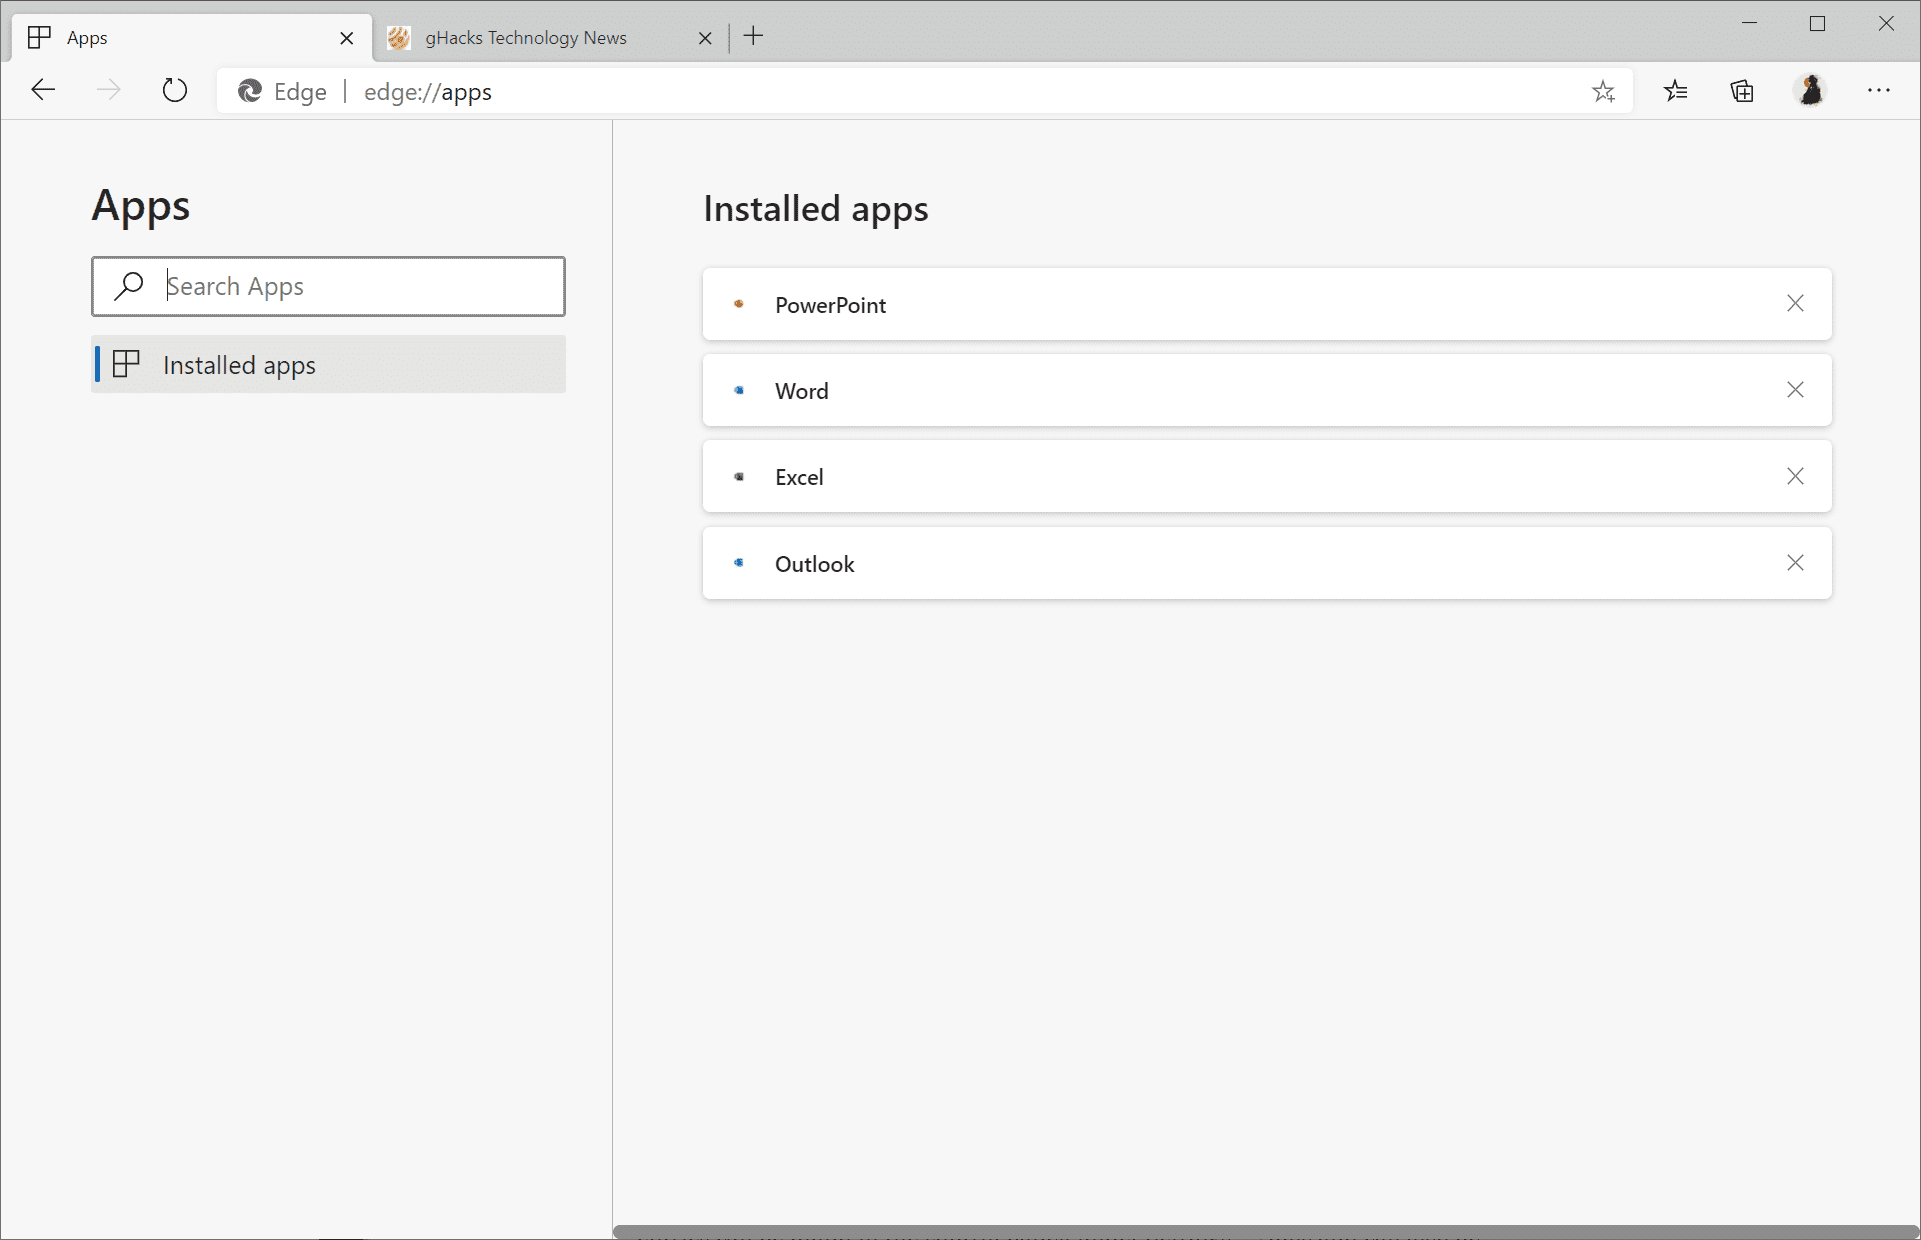
Task: Open the Outlook app entry
Action: tap(1267, 563)
